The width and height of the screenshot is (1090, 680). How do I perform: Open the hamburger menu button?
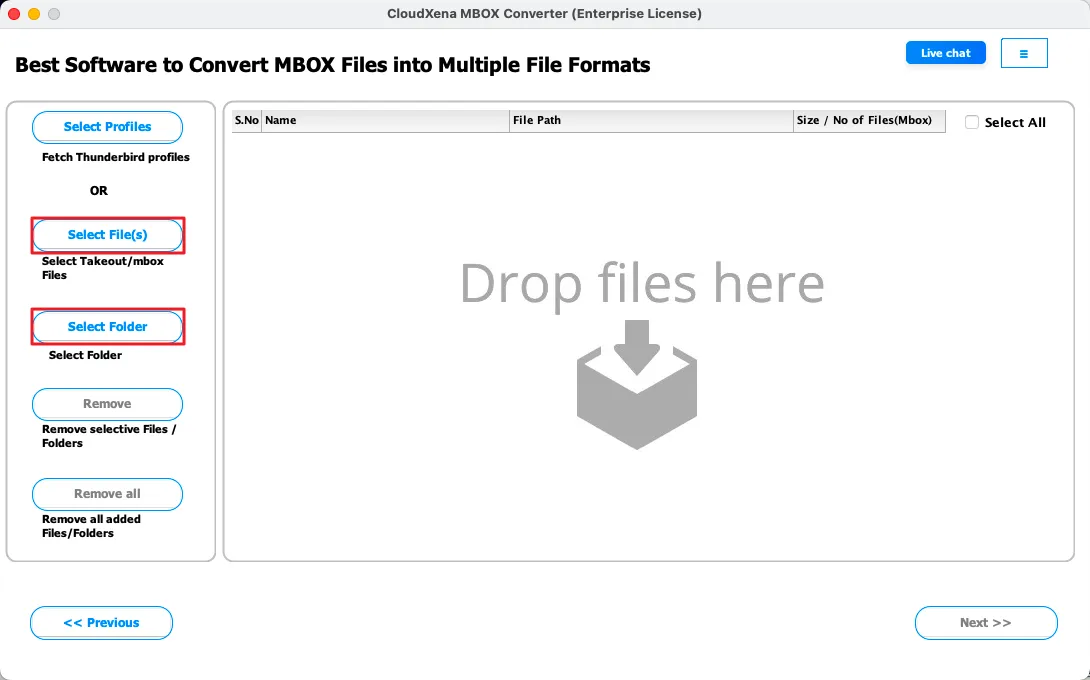[1023, 53]
